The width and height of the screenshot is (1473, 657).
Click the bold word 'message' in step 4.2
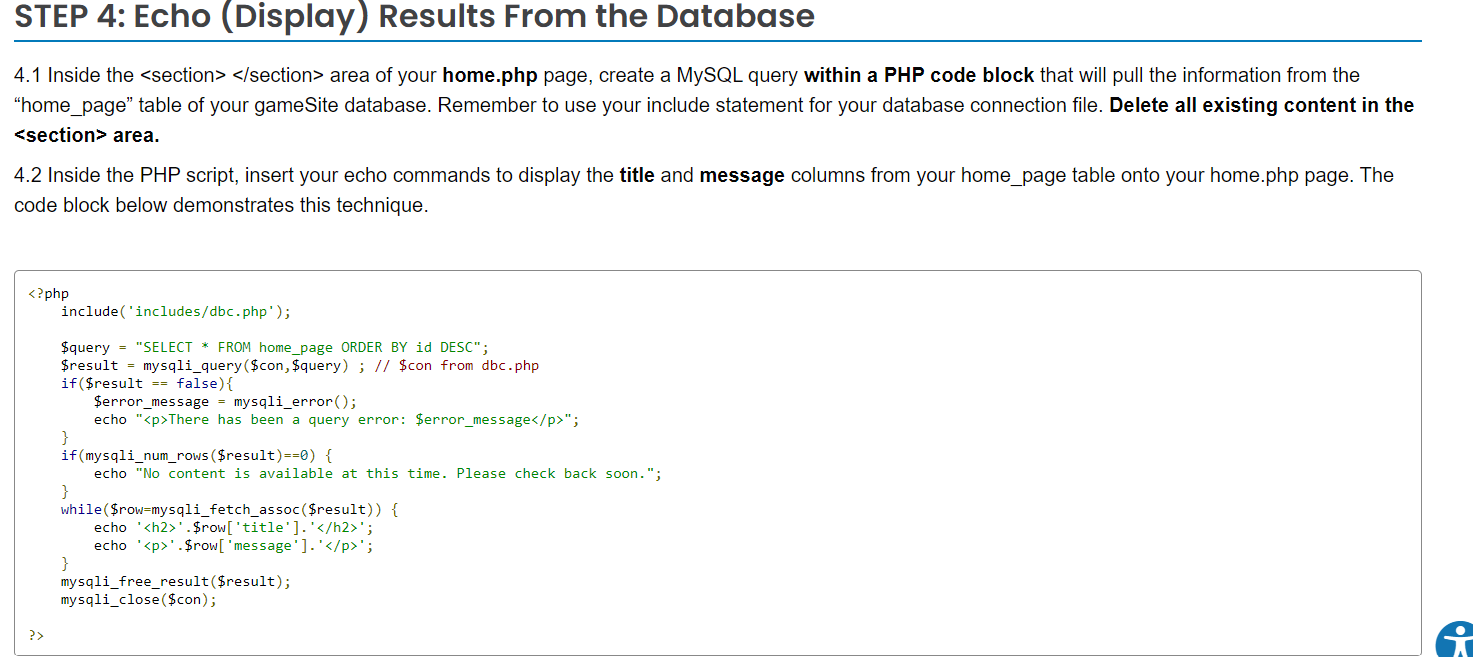click(x=742, y=176)
